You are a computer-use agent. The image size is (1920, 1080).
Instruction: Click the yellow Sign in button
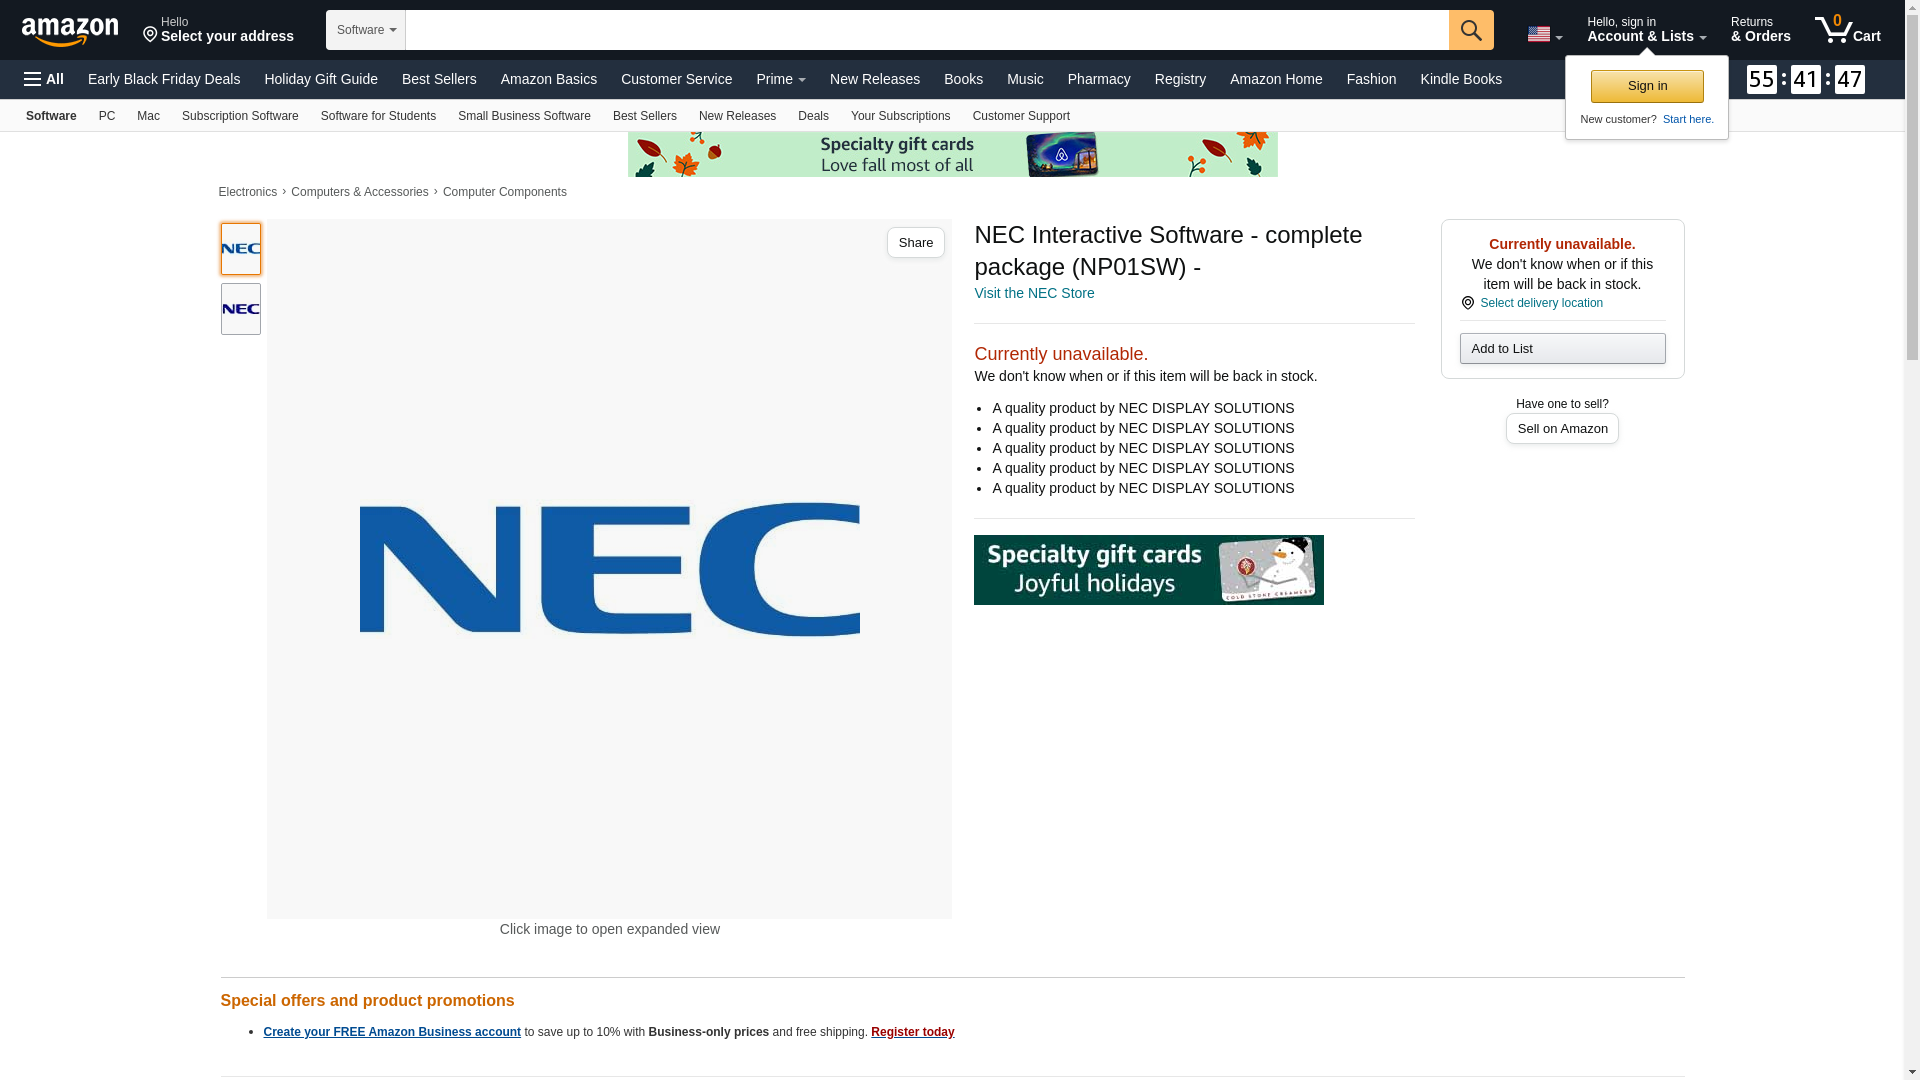point(1646,86)
